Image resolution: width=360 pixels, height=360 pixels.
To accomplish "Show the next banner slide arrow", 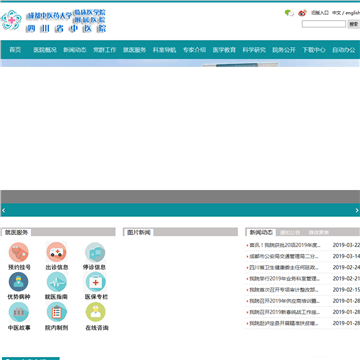I will (x=357, y=210).
